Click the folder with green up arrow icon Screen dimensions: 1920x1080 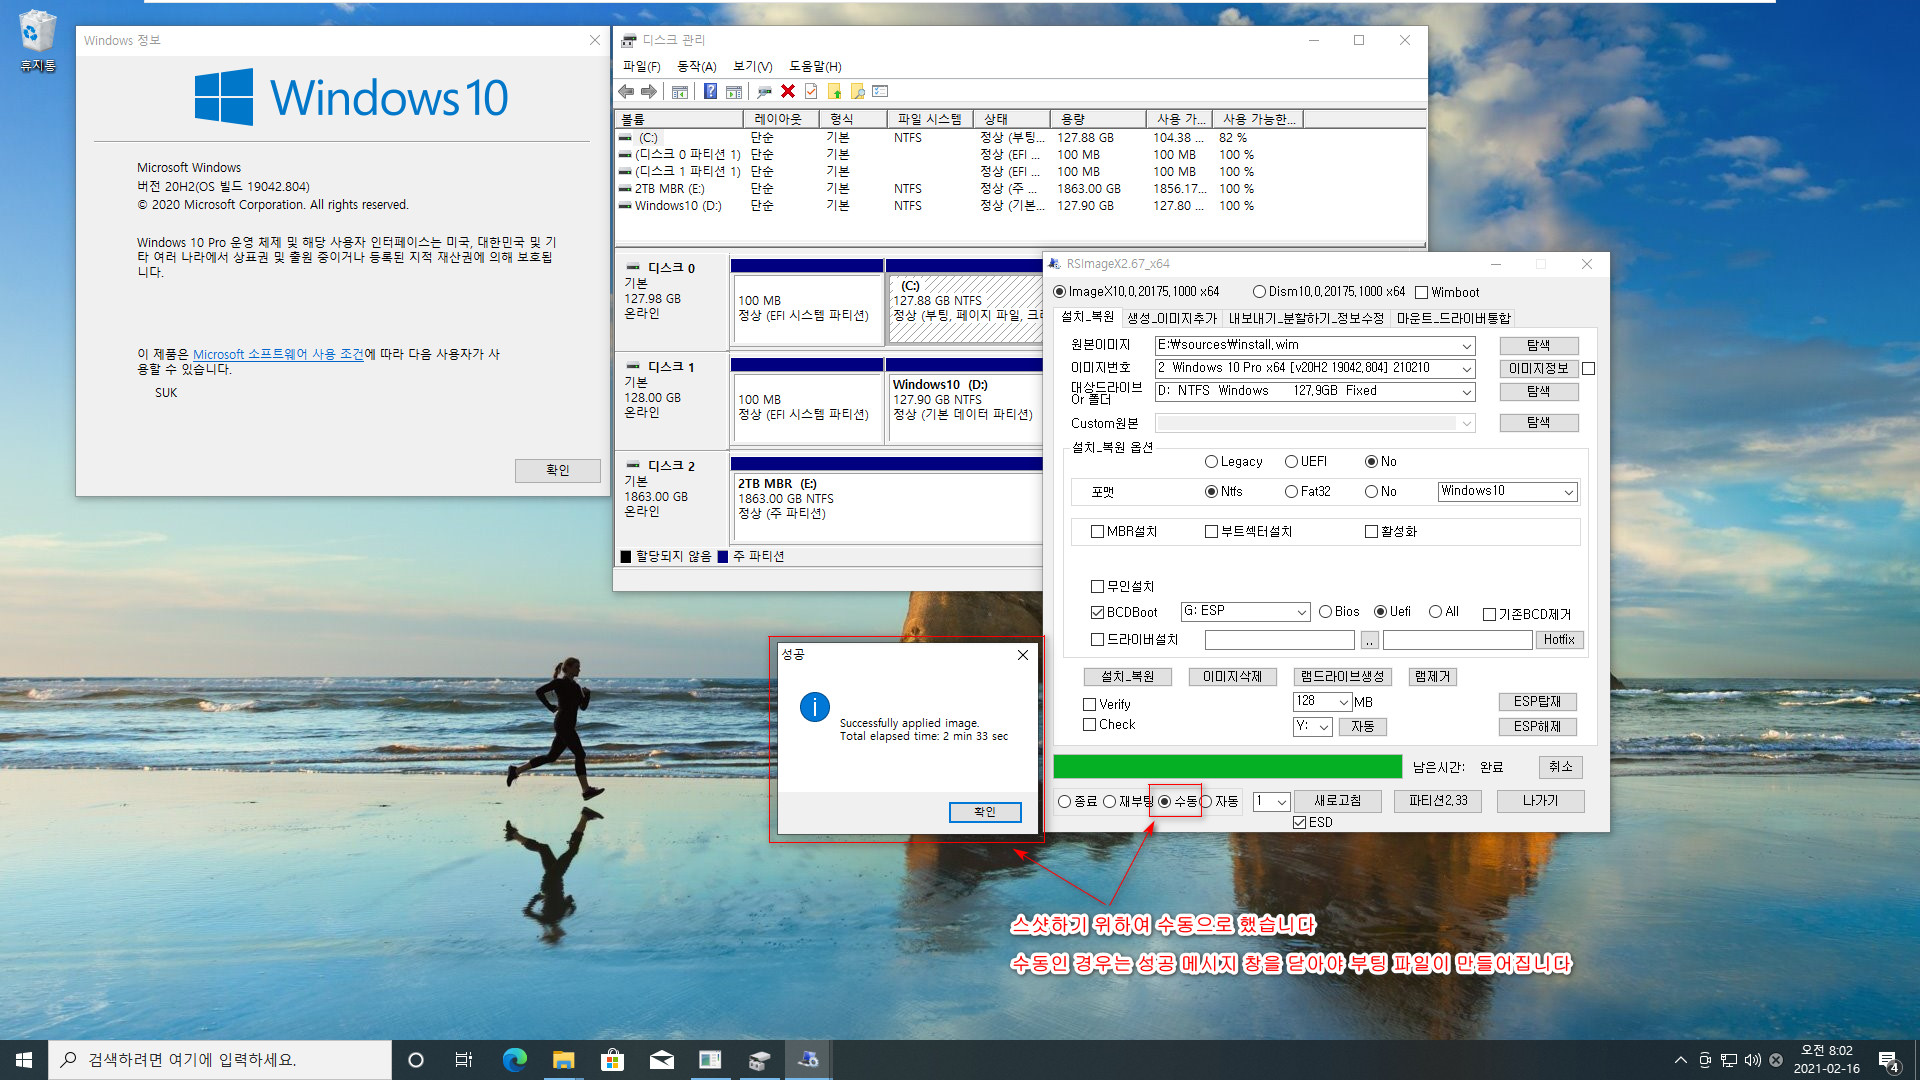tap(834, 91)
